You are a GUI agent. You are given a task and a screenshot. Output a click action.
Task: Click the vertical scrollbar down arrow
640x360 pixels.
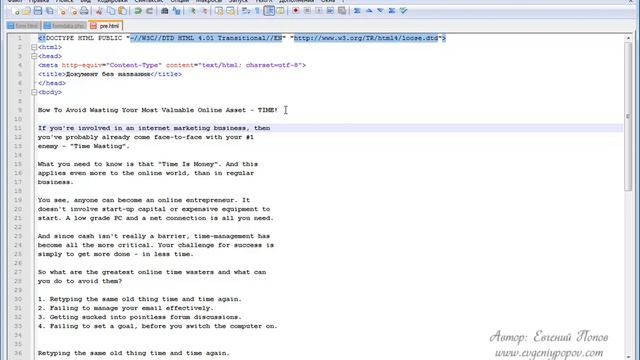[628, 357]
